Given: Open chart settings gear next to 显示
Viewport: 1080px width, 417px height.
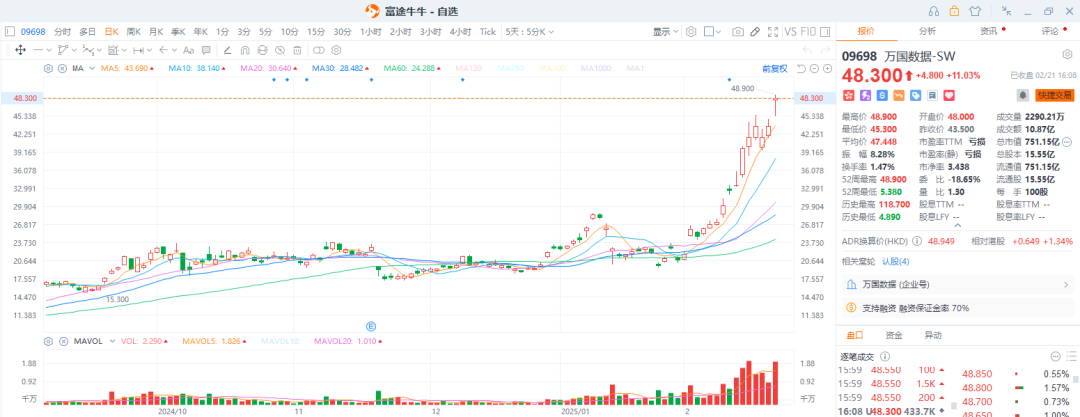Looking at the screenshot, I should click(691, 32).
